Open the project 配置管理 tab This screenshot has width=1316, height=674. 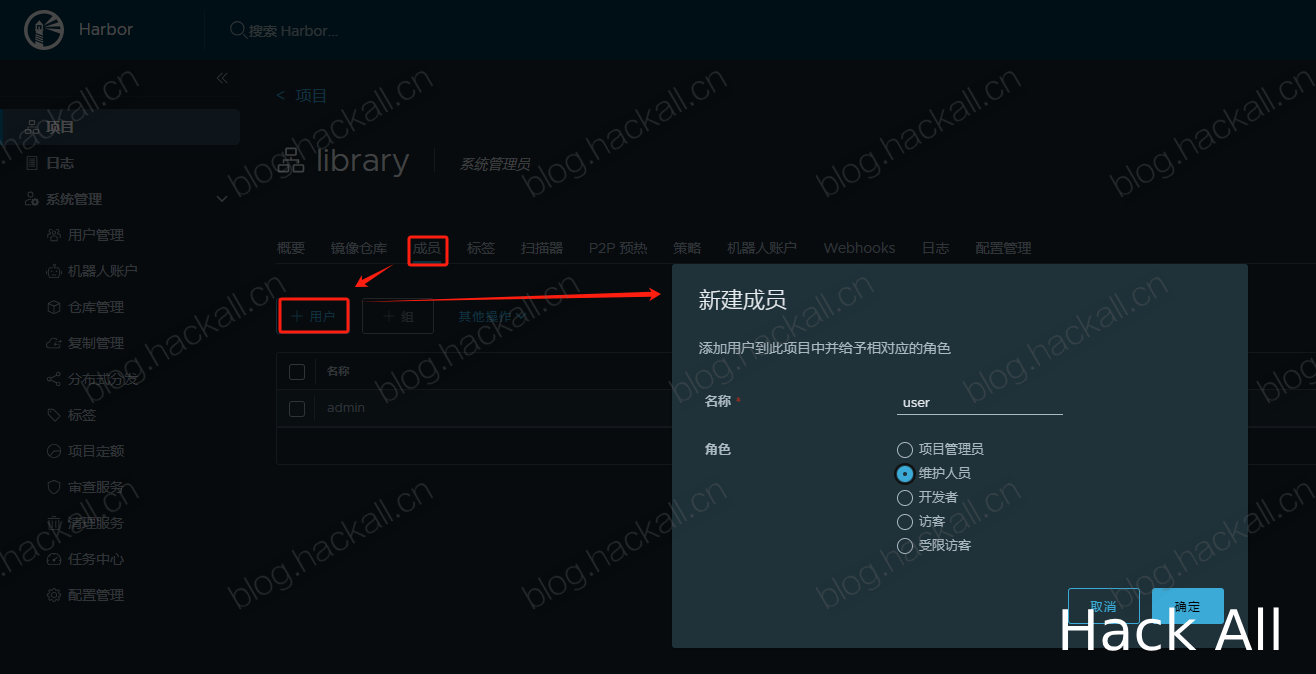click(1003, 248)
